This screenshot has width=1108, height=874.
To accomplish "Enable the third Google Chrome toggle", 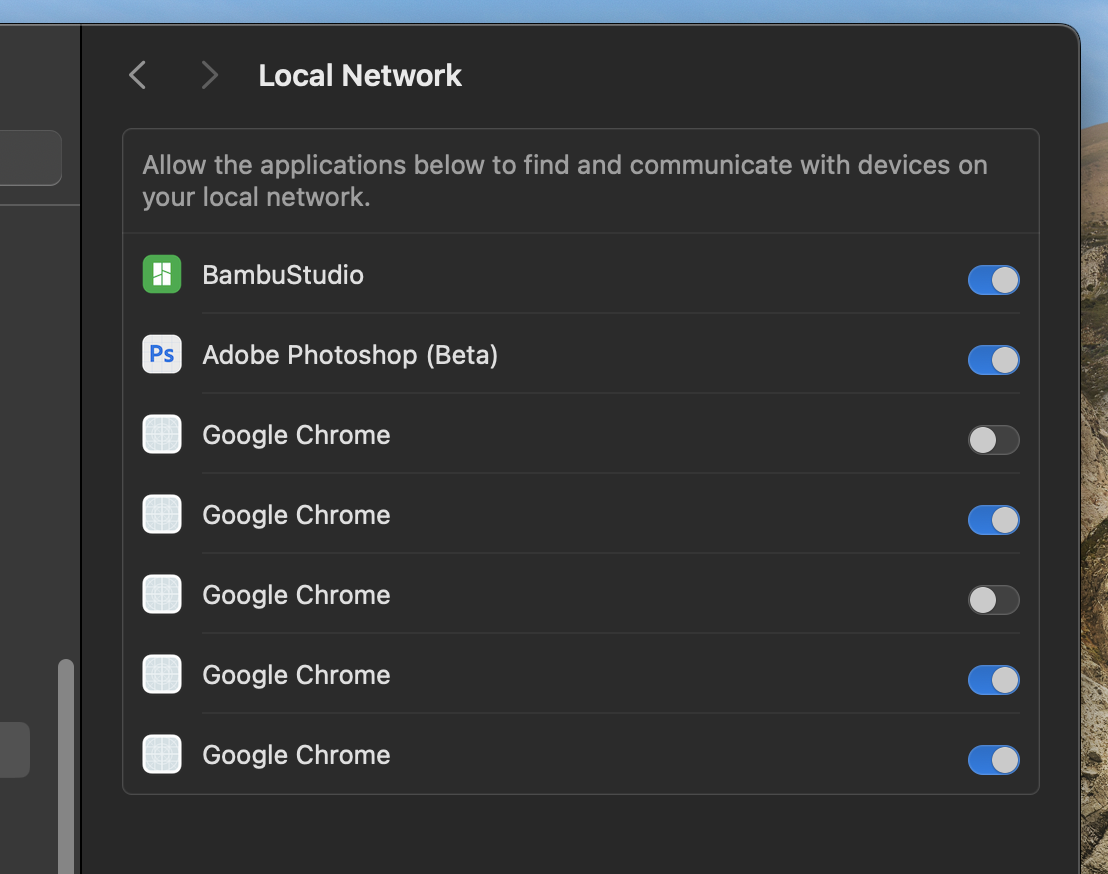I will [993, 600].
